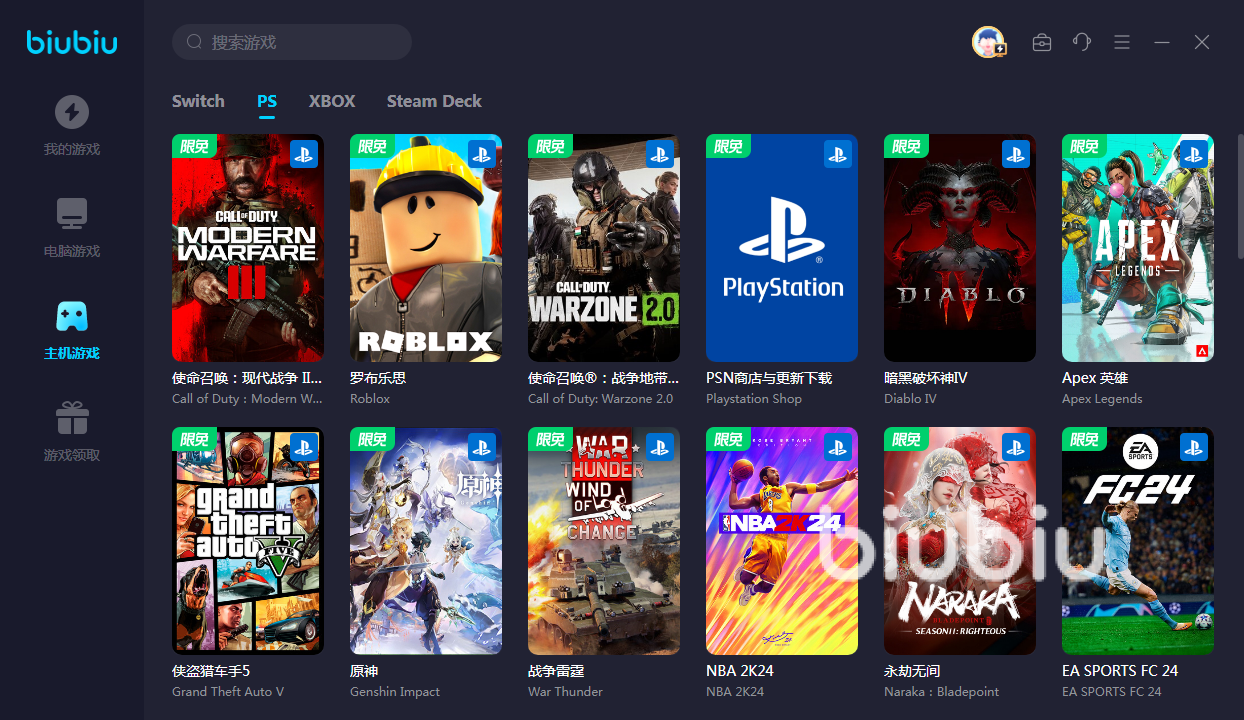Click the user avatar icon

pos(988,42)
